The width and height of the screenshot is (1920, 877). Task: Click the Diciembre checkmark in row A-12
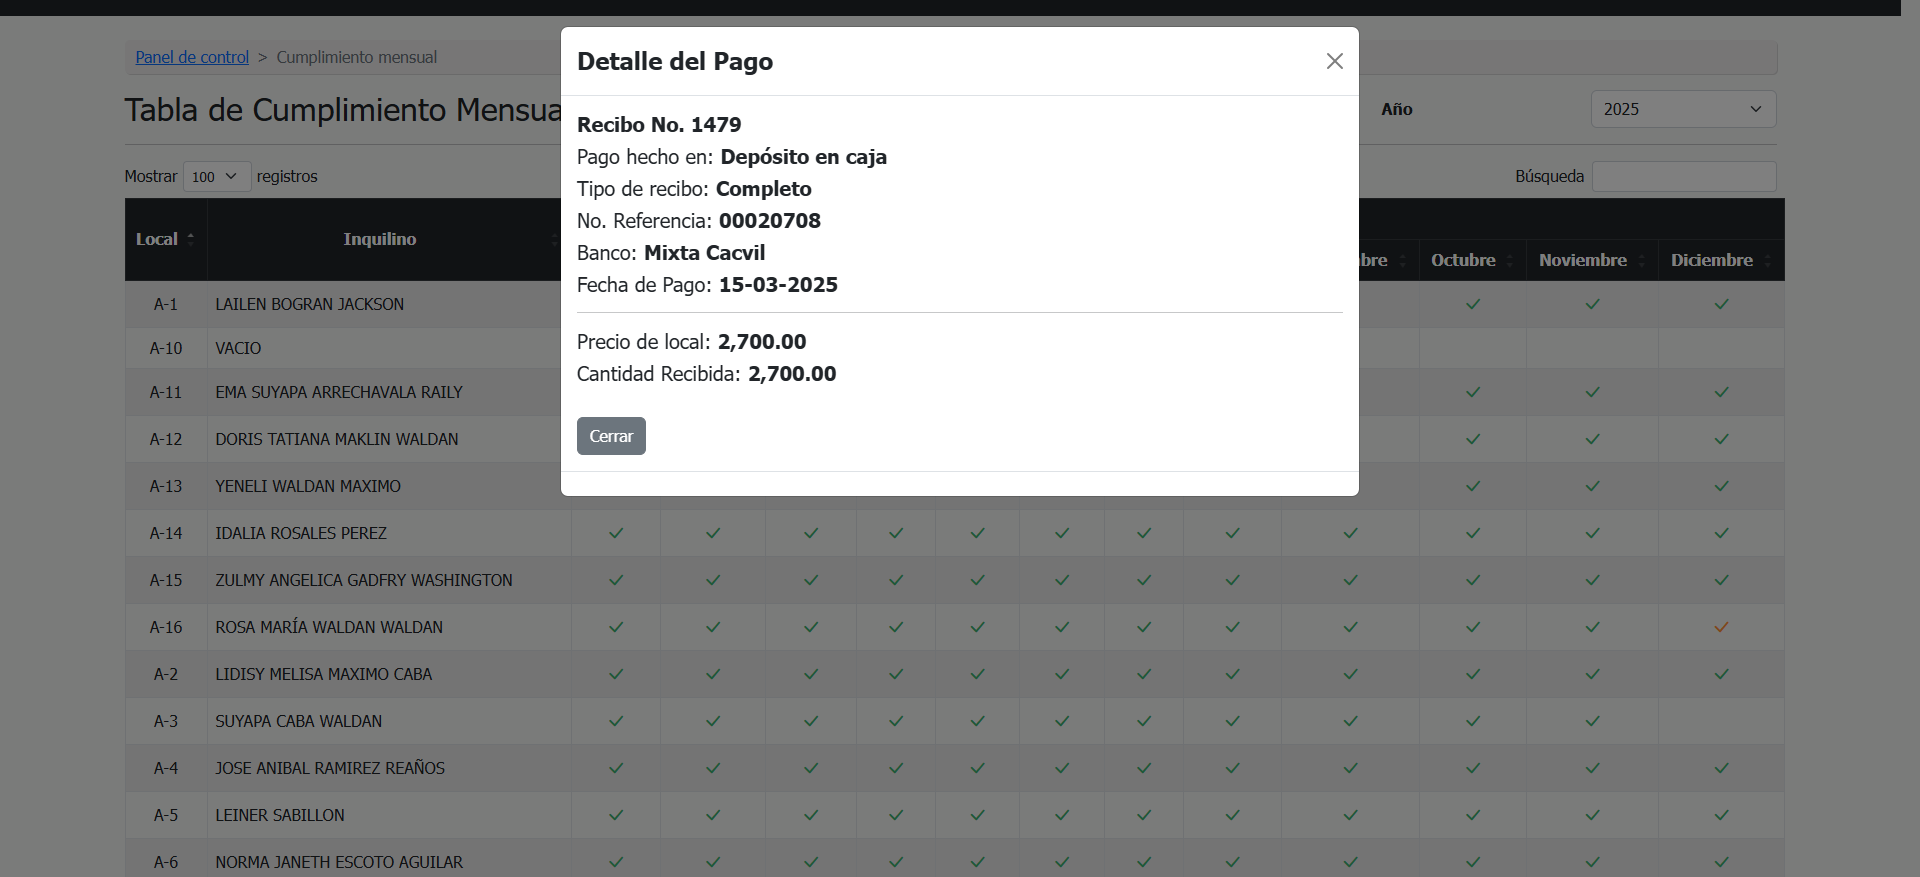click(1721, 440)
